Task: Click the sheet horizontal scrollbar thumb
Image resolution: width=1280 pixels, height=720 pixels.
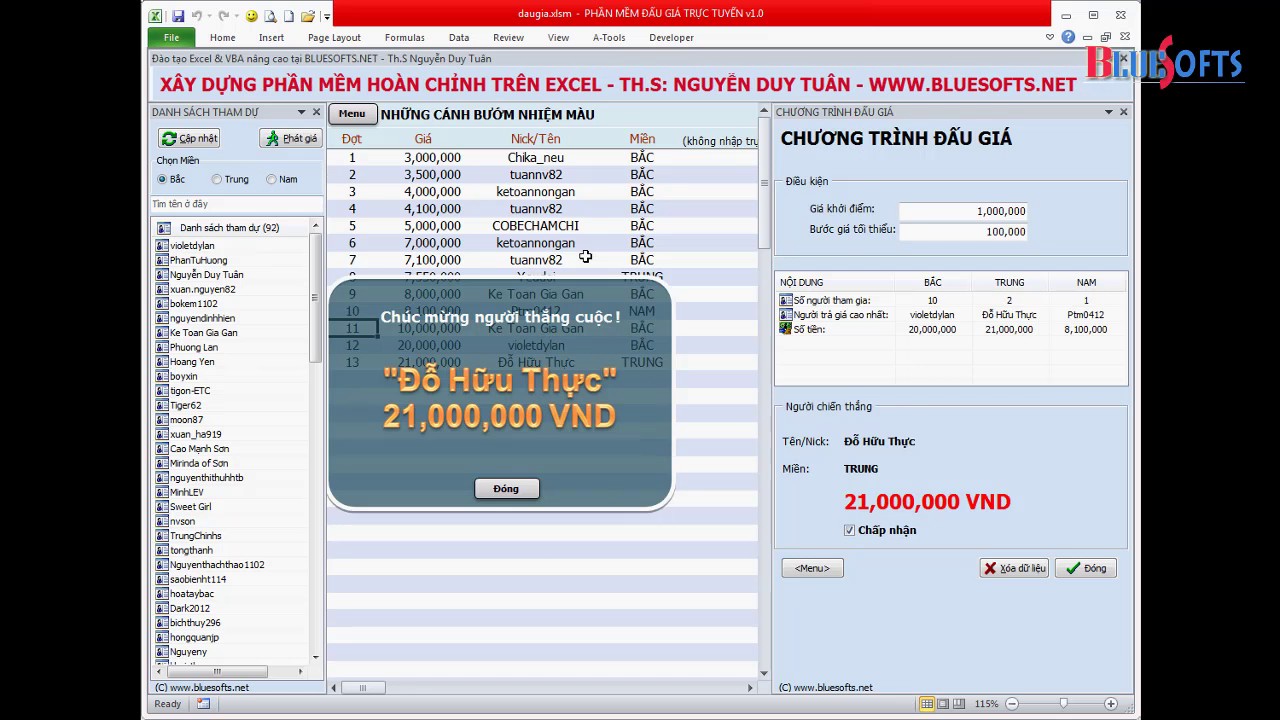Action: 362,687
